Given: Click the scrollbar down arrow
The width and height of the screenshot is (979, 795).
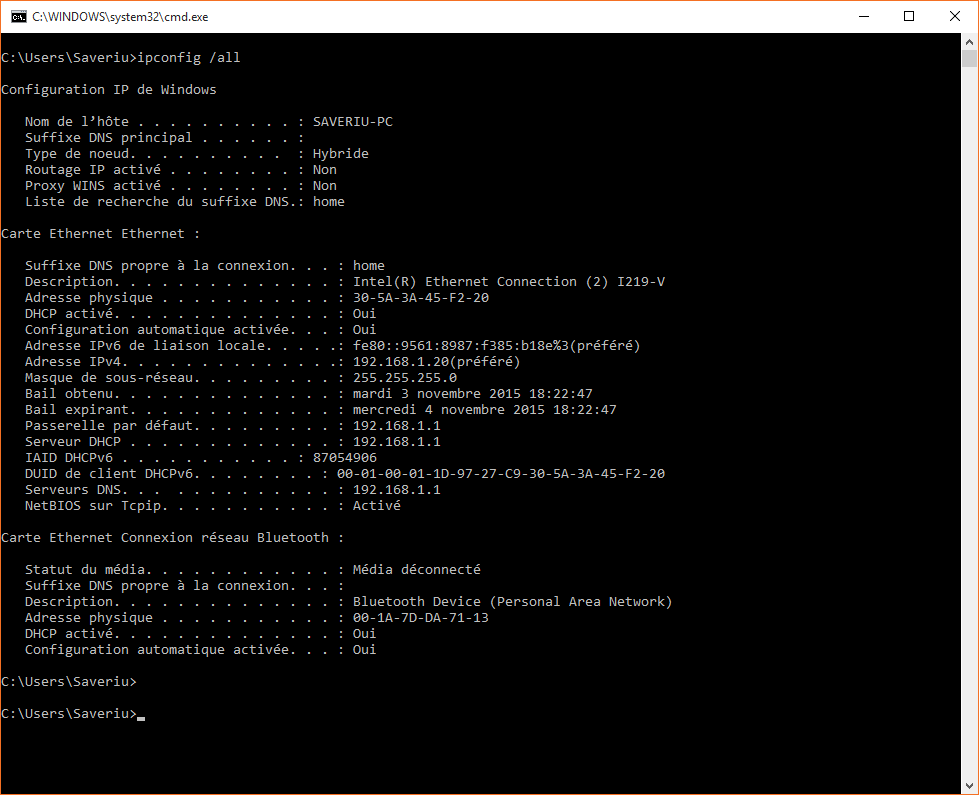Looking at the screenshot, I should [969, 787].
